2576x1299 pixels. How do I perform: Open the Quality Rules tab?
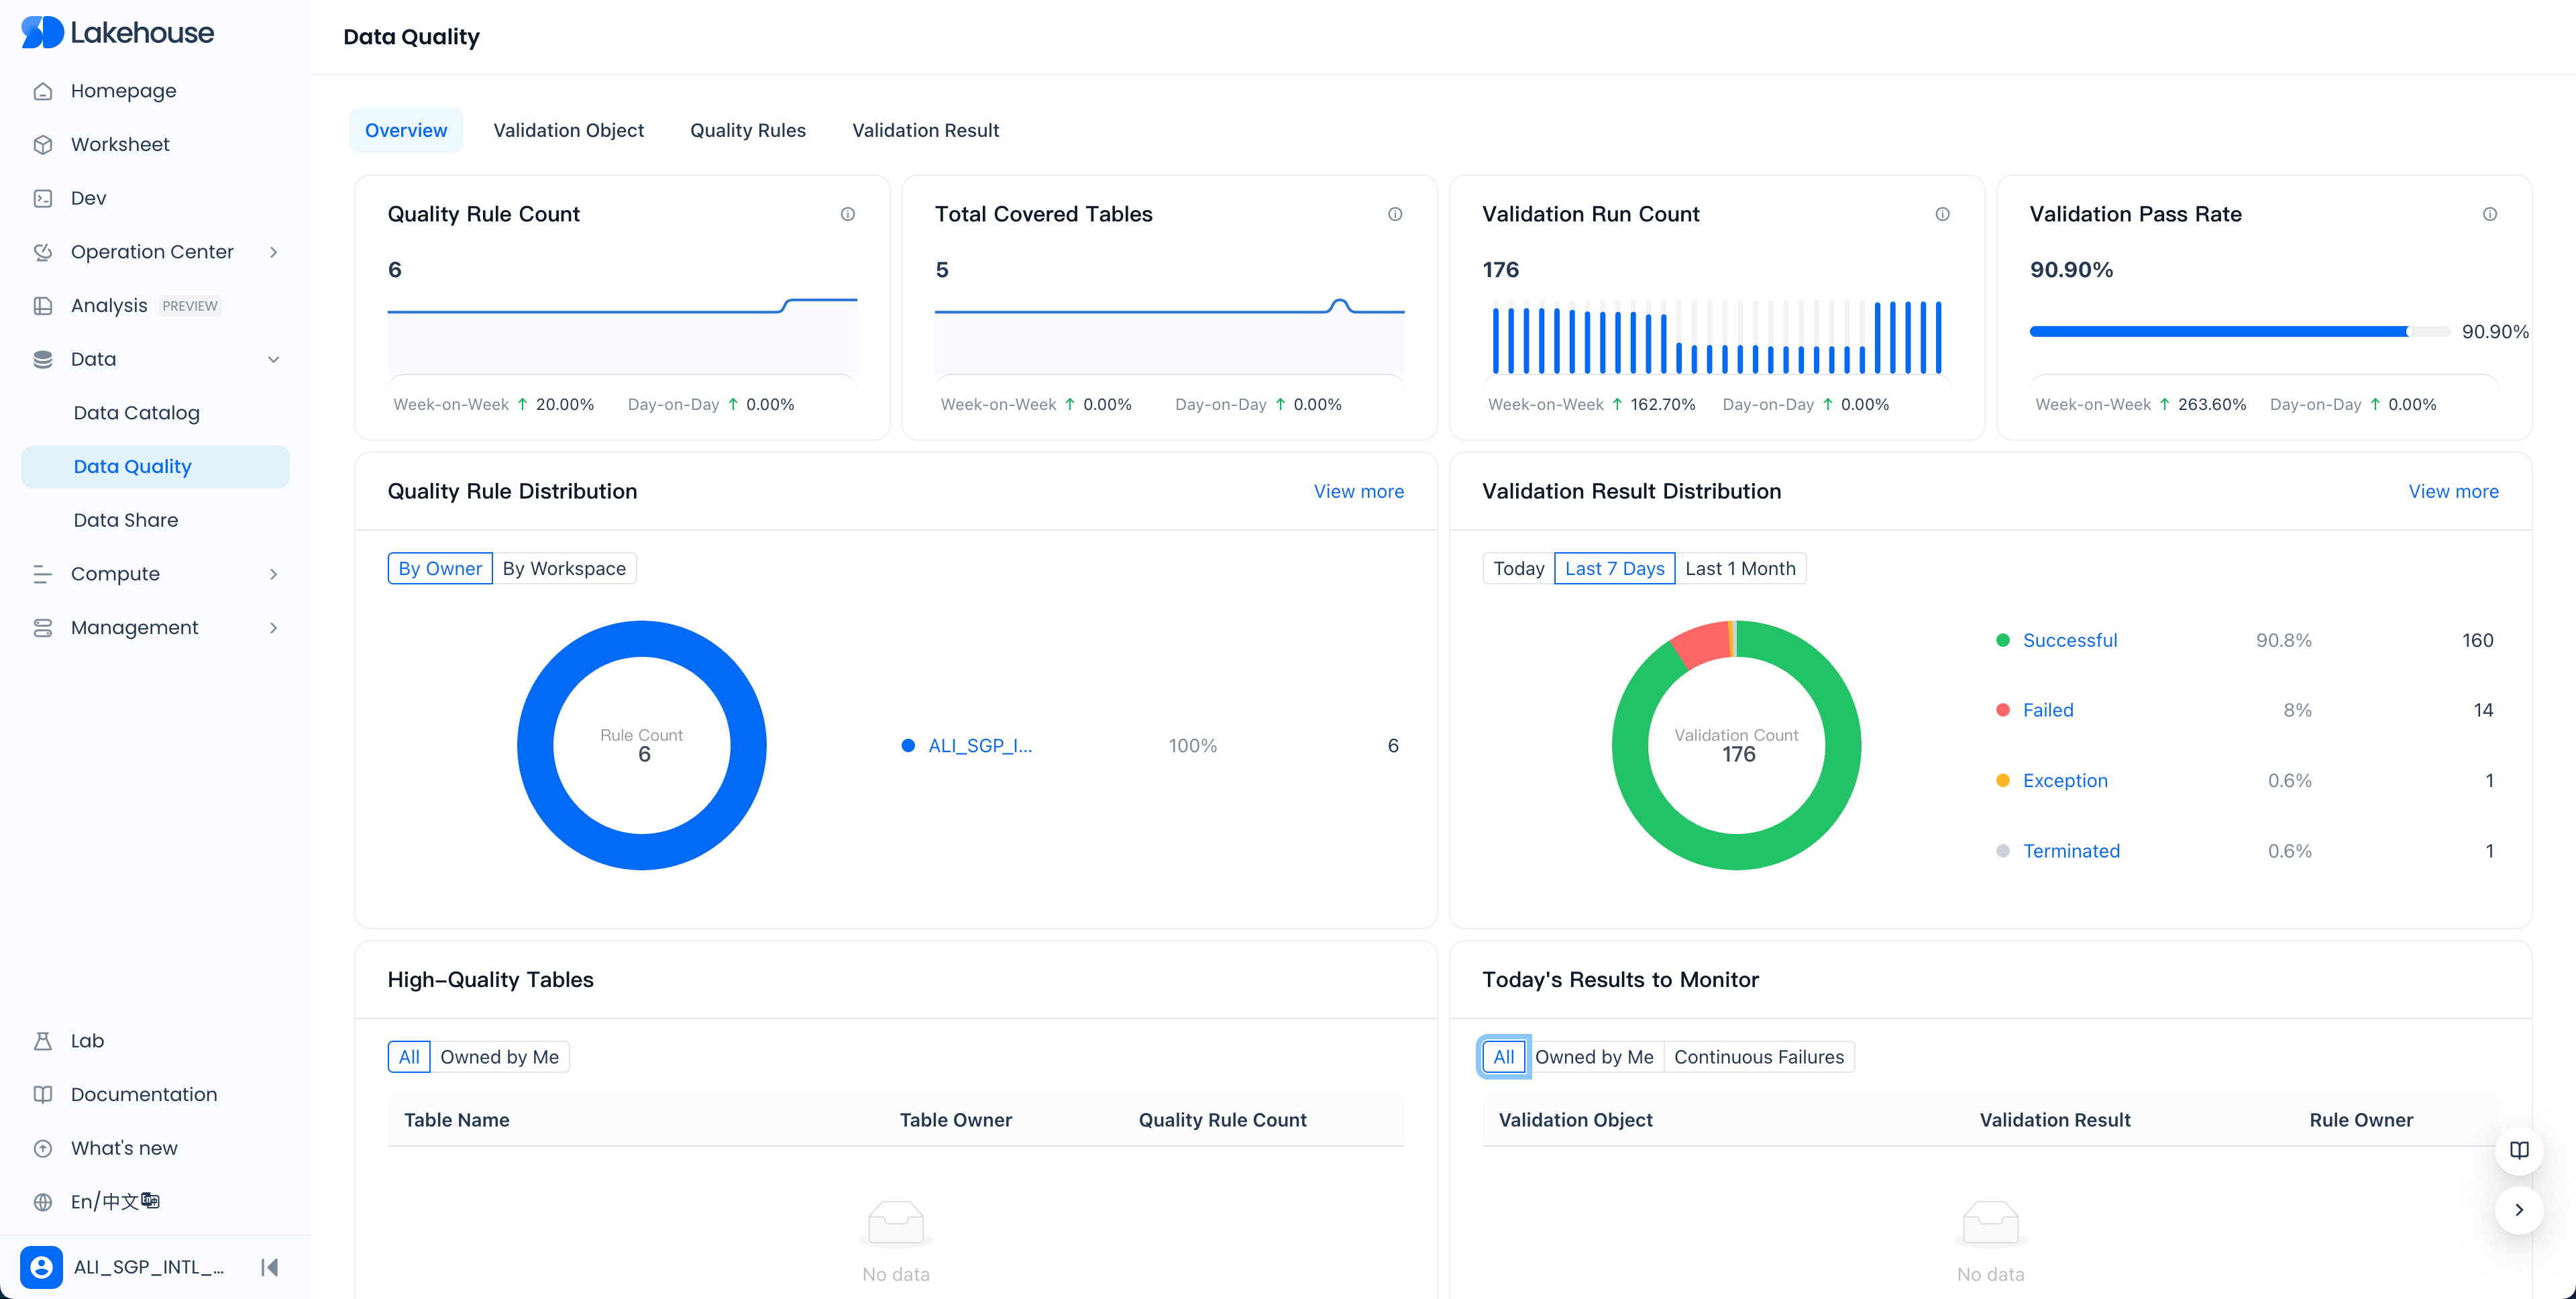pos(747,130)
